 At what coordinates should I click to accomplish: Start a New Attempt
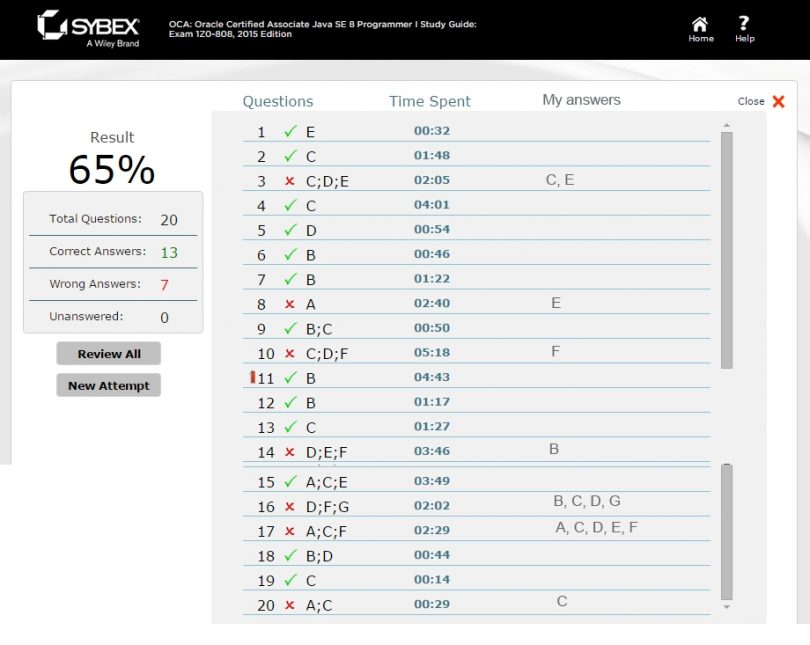[108, 386]
